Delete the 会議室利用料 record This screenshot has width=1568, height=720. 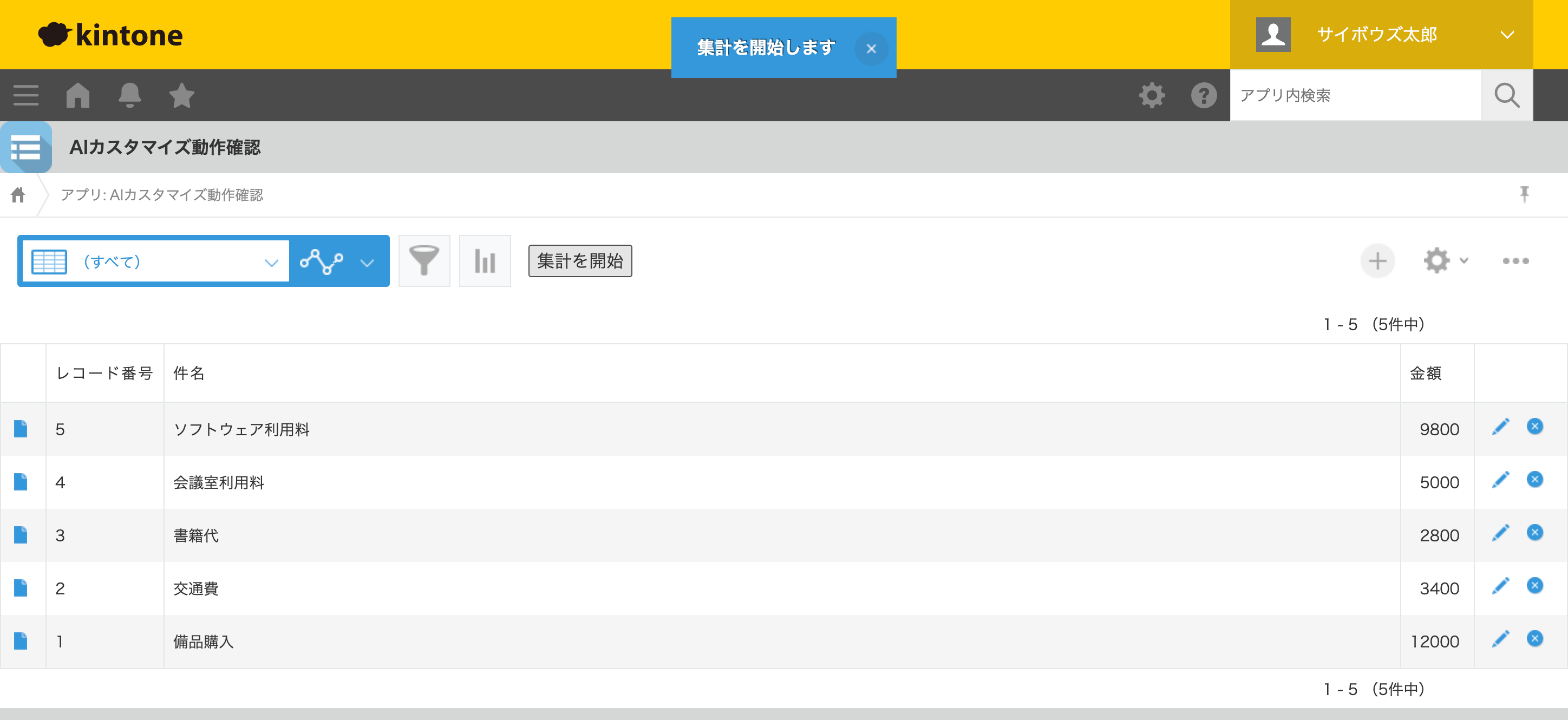click(x=1535, y=480)
